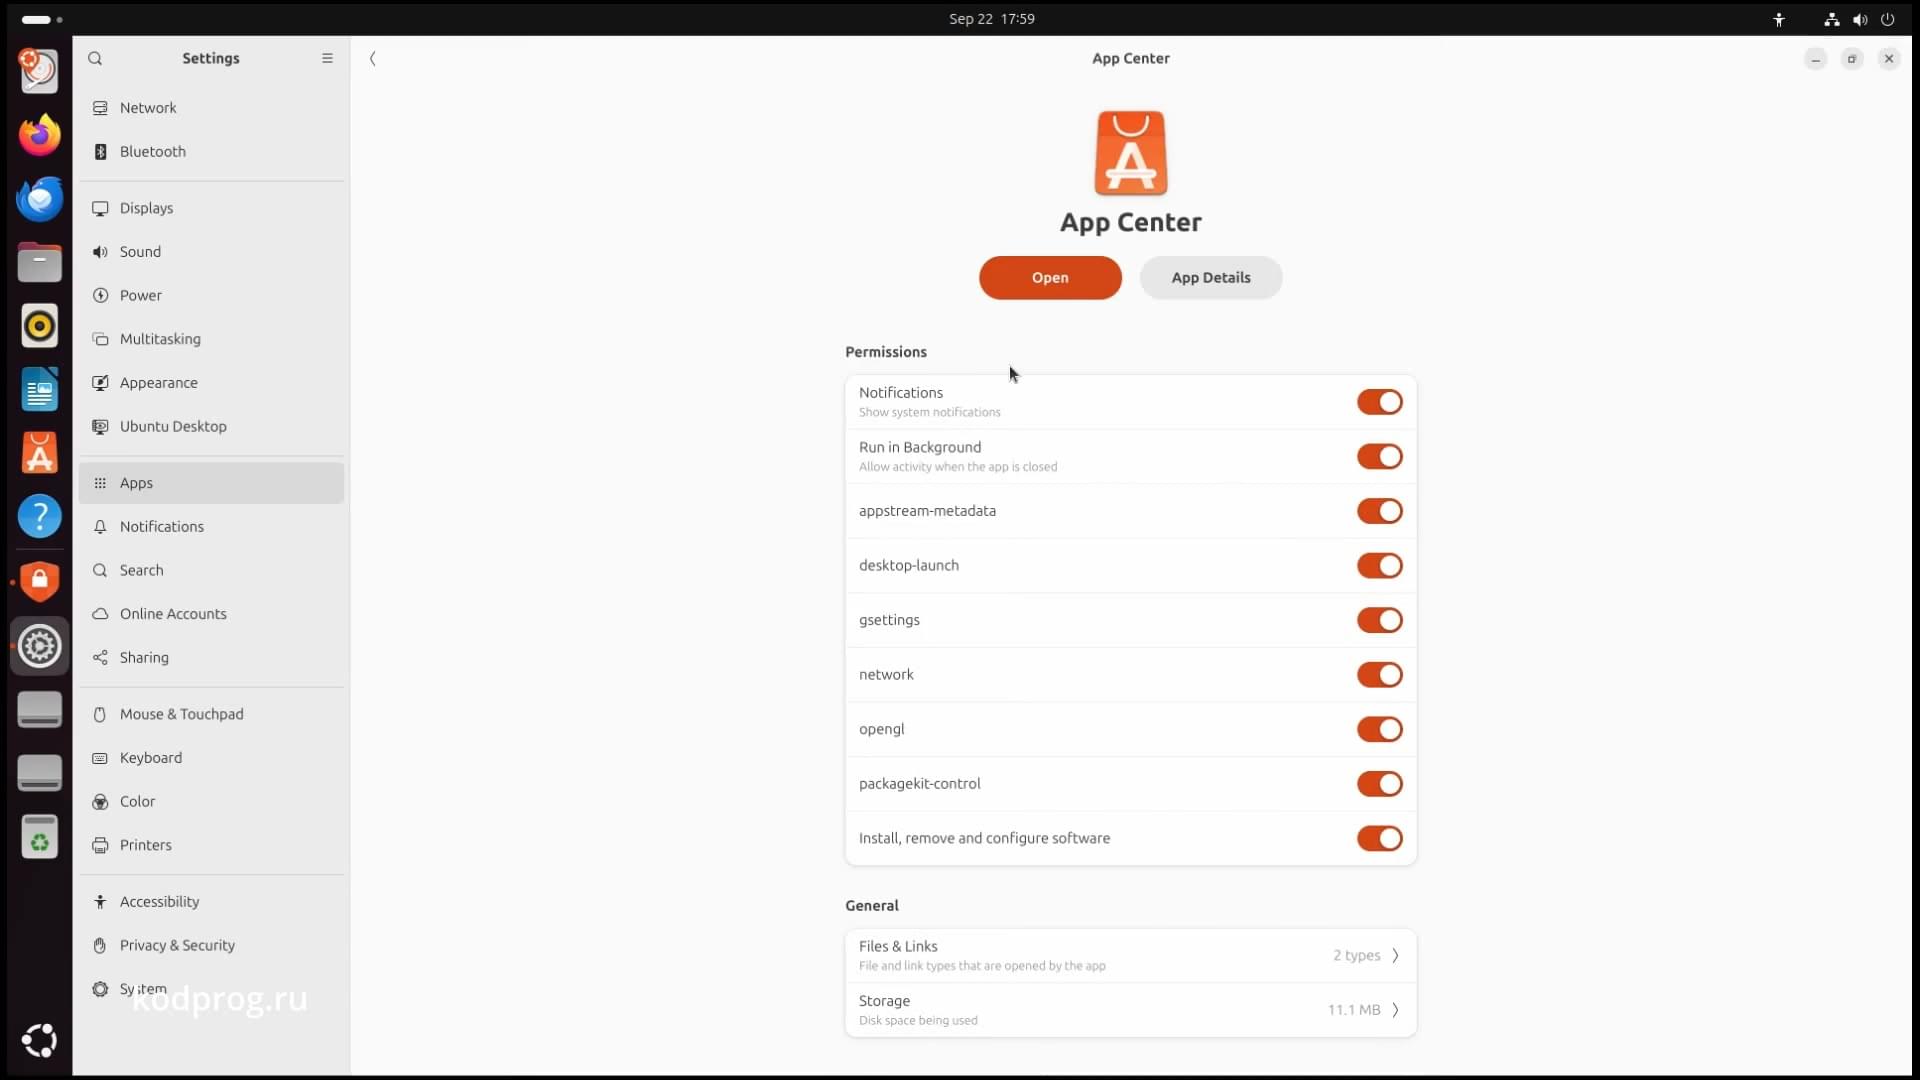
Task: Open Multitasking settings
Action: (x=211, y=339)
